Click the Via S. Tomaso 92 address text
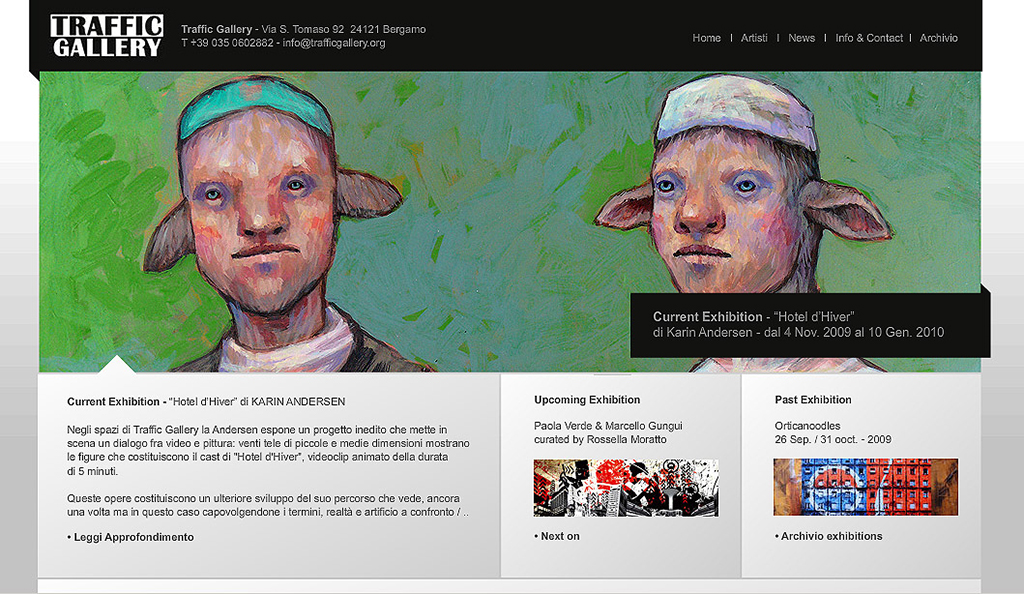Screen dimensions: 1024x594 pyautogui.click(x=344, y=29)
